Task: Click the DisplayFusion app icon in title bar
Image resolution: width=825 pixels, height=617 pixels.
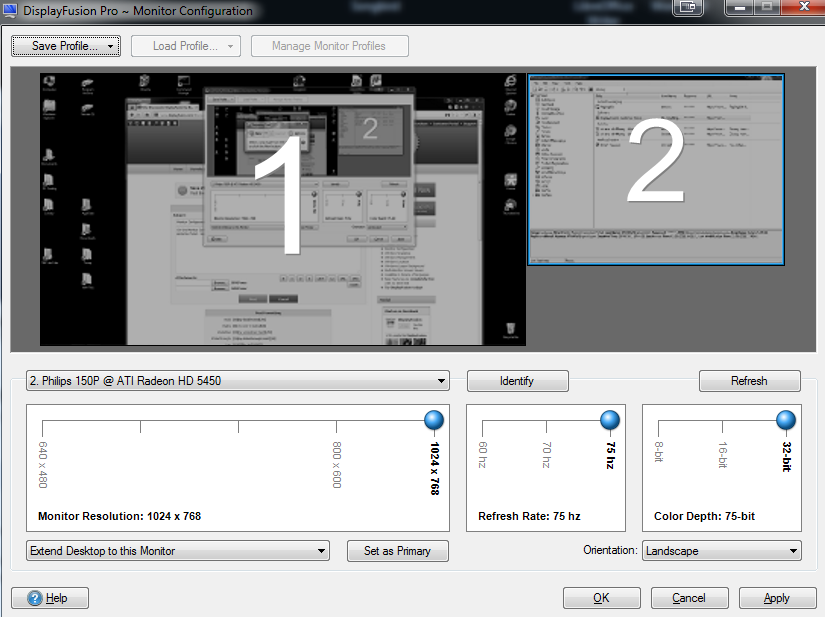Action: click(x=9, y=10)
